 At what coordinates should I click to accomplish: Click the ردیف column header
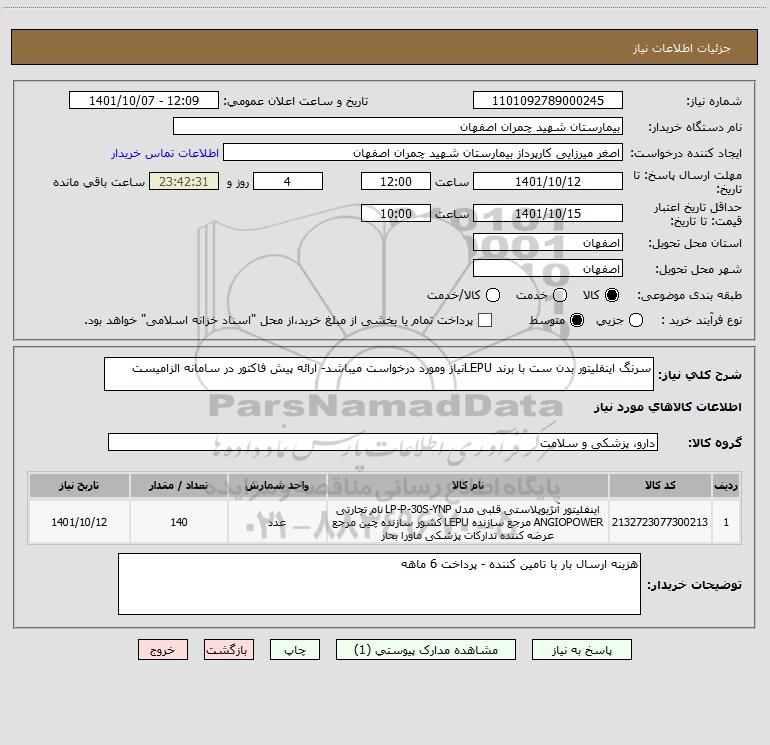click(726, 485)
